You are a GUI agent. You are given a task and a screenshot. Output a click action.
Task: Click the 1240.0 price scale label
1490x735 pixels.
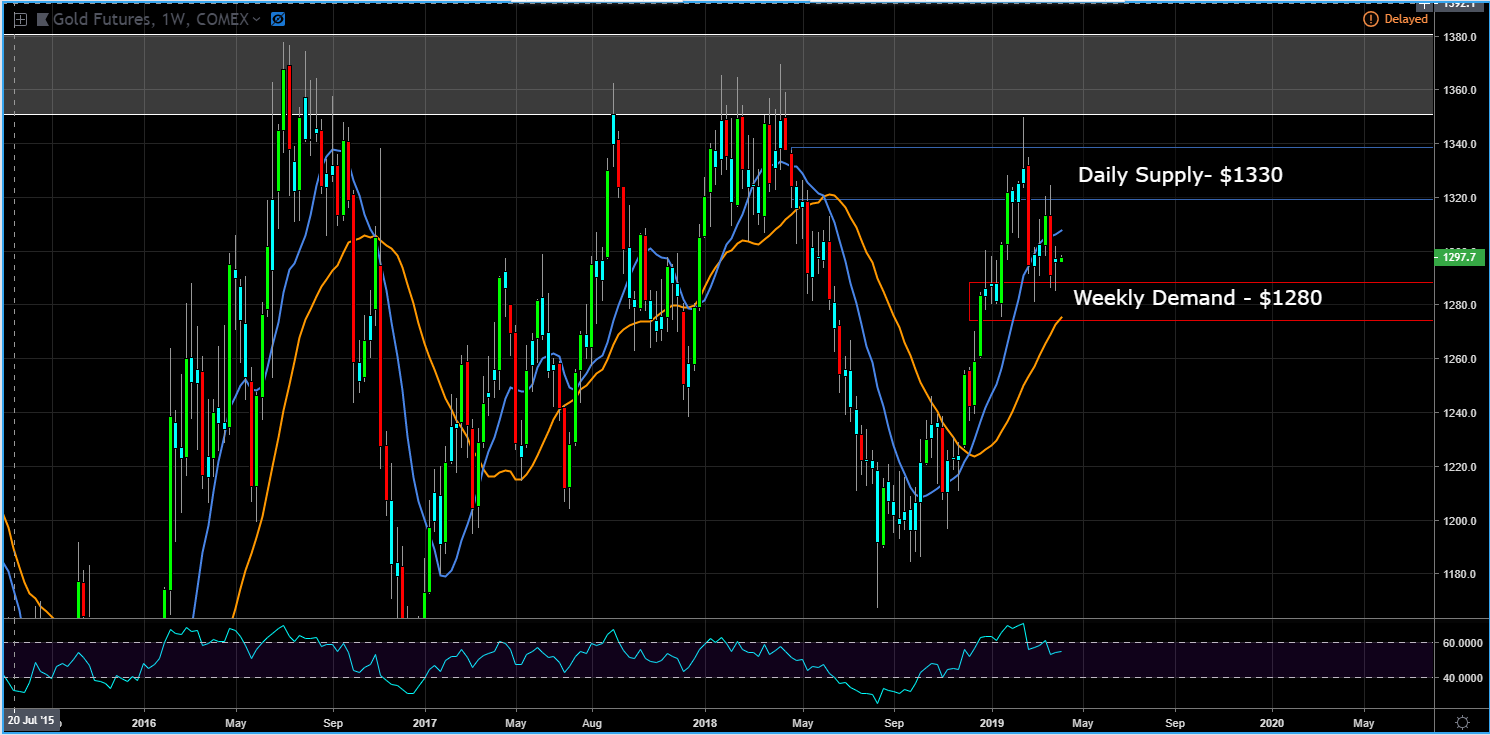(x=1459, y=413)
